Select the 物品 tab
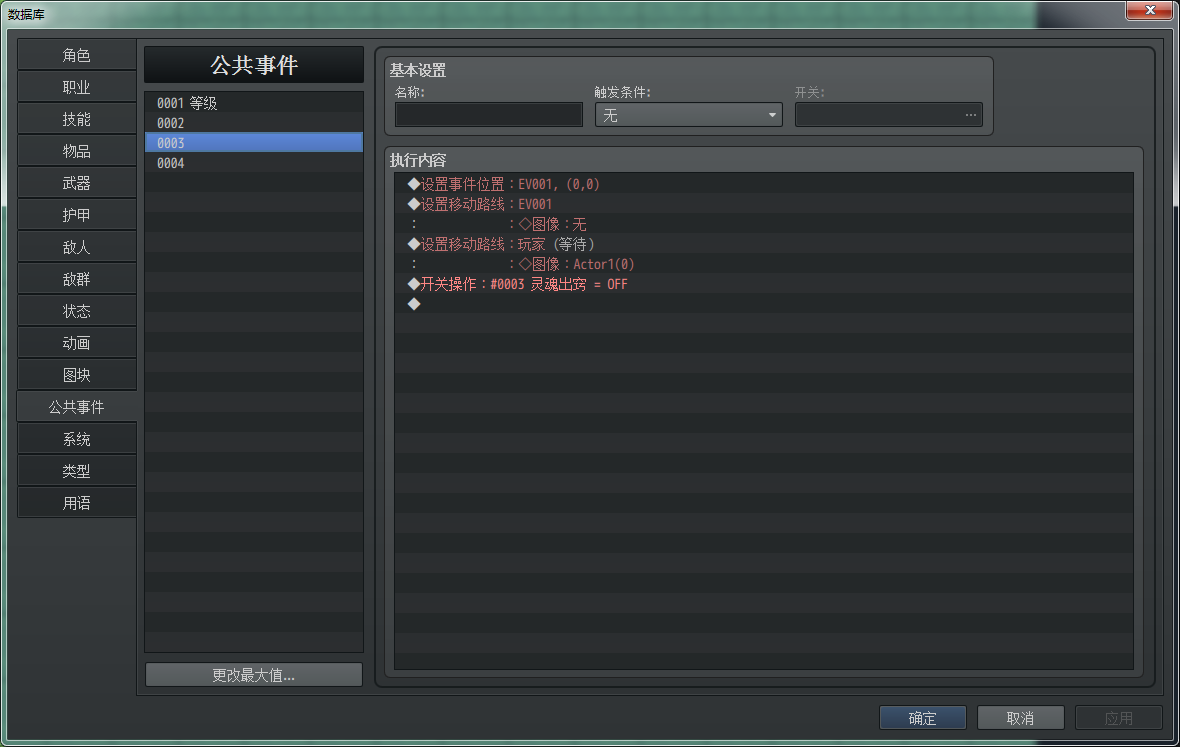The image size is (1180, 747). click(x=76, y=151)
